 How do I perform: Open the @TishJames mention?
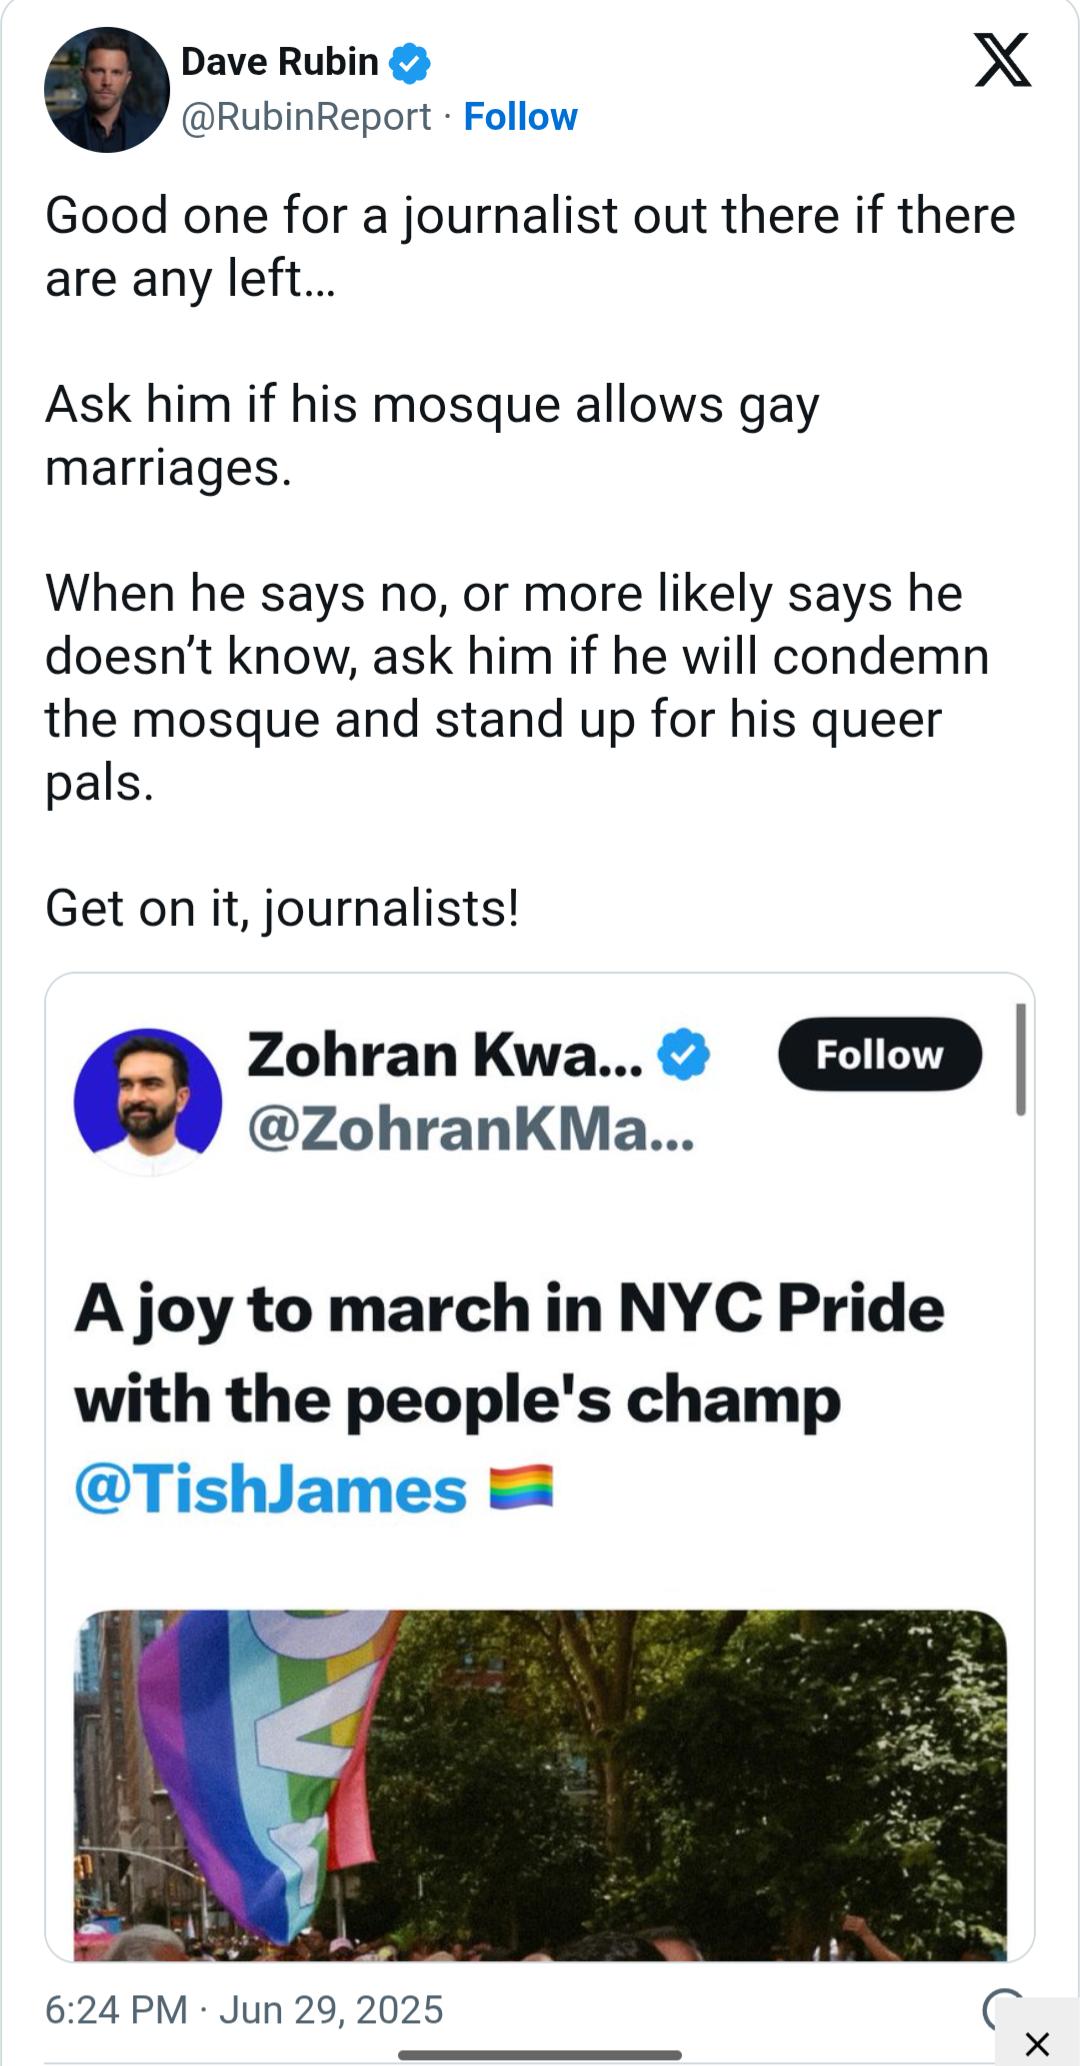click(271, 1490)
